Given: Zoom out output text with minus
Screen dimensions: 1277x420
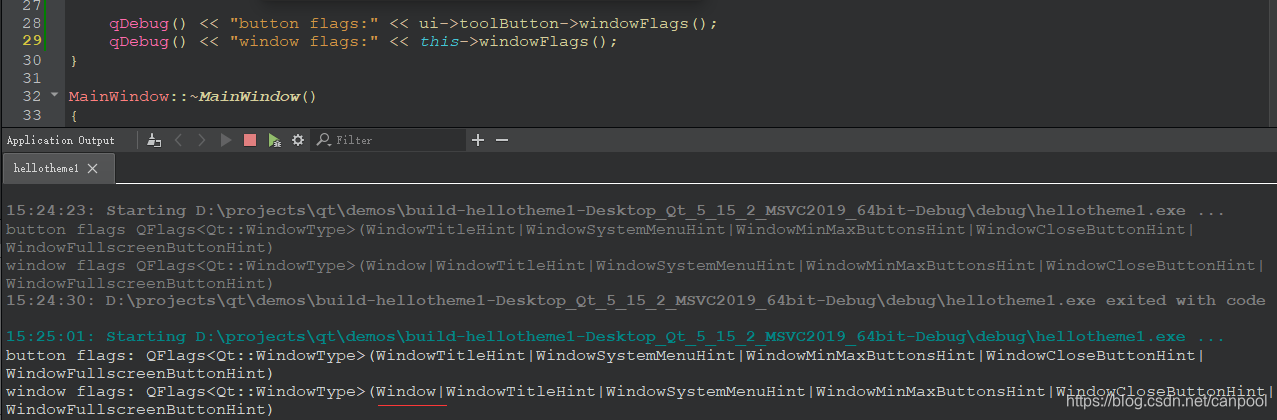Looking at the screenshot, I should [x=502, y=141].
